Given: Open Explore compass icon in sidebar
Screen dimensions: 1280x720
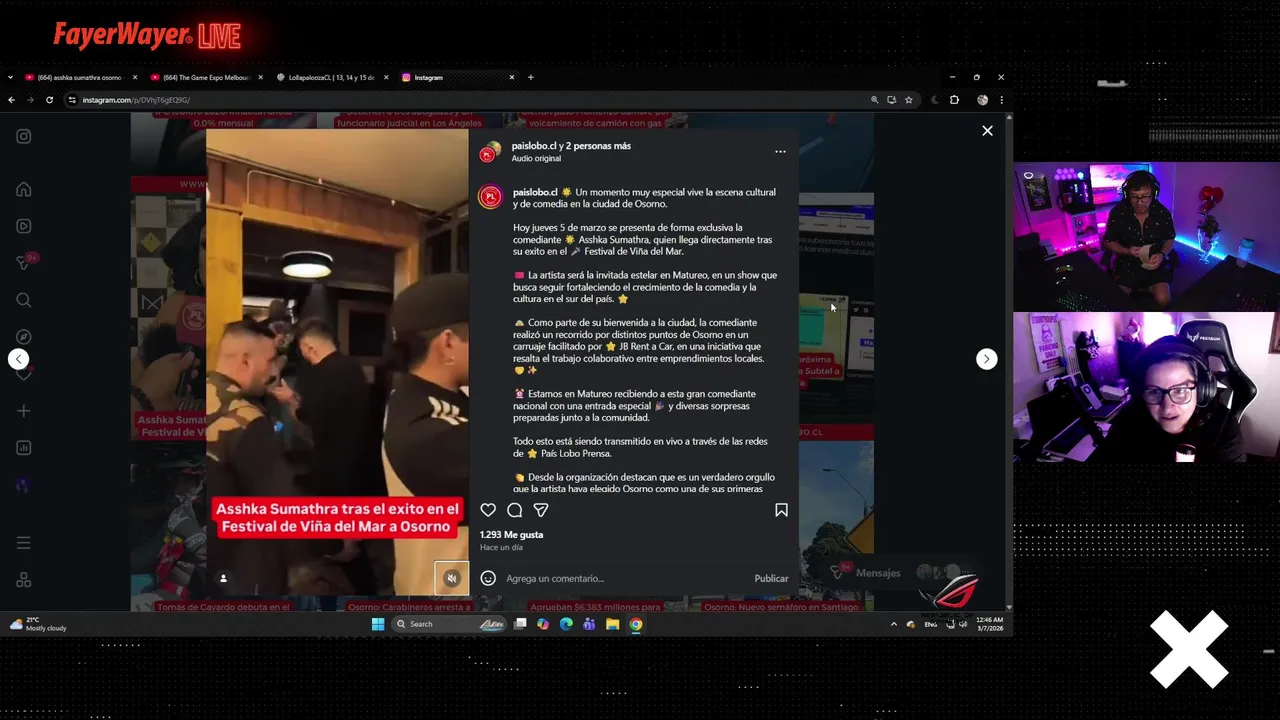Looking at the screenshot, I should (23, 337).
